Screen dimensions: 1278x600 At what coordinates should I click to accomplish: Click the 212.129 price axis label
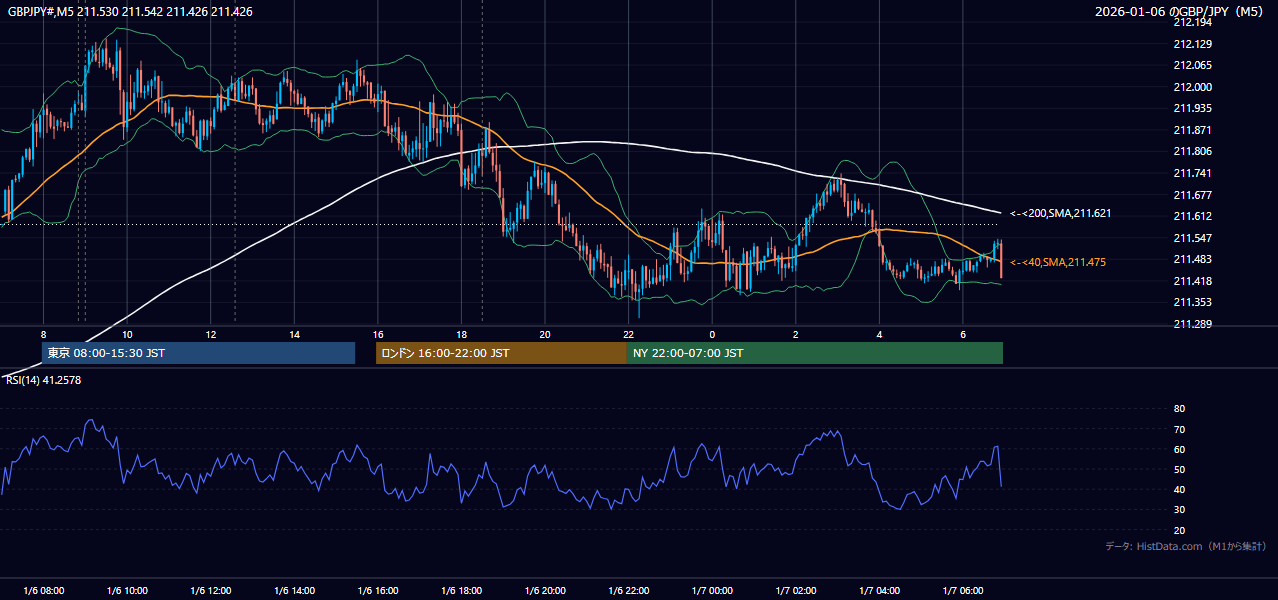[x=1192, y=44]
